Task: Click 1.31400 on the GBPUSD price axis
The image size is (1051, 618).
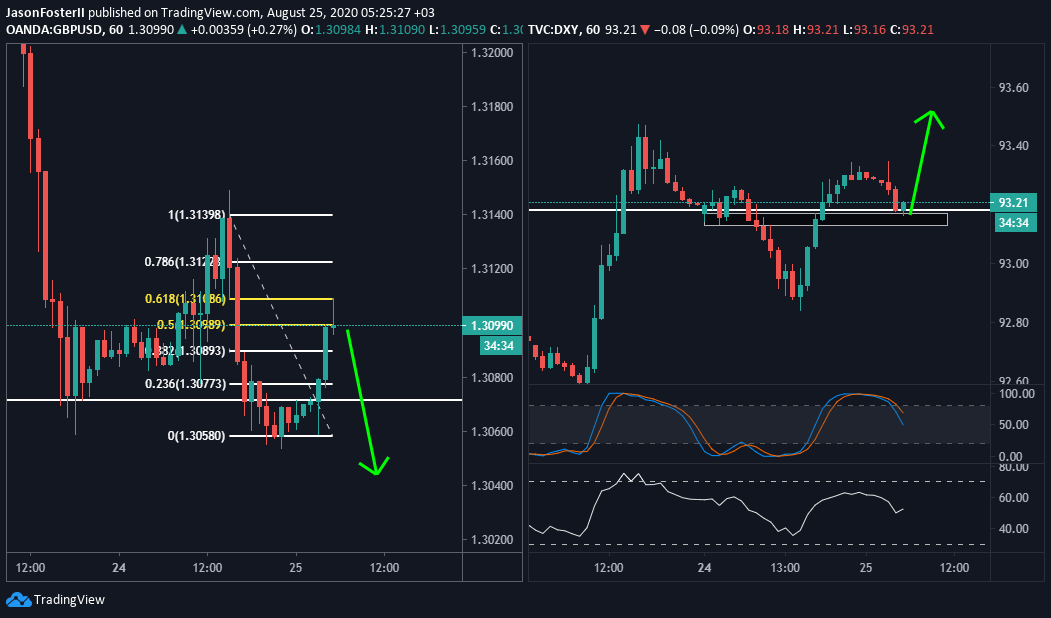Action: point(492,214)
